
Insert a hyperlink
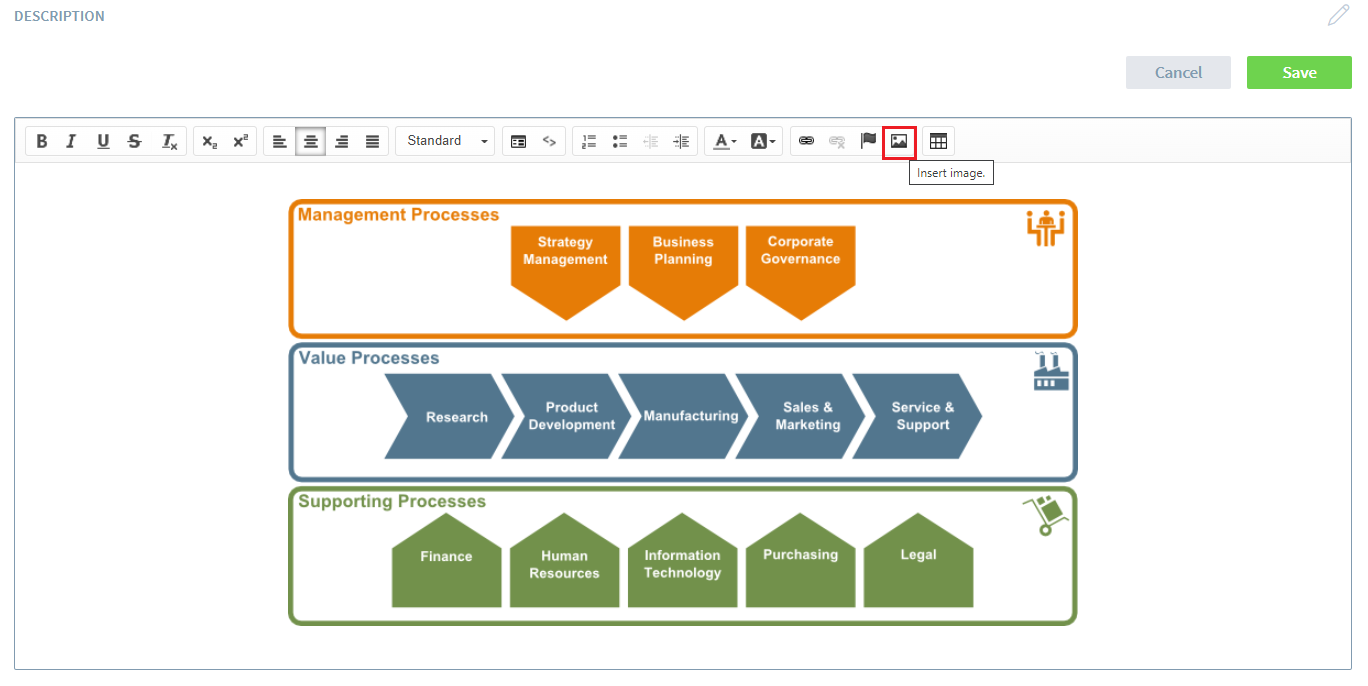click(807, 141)
